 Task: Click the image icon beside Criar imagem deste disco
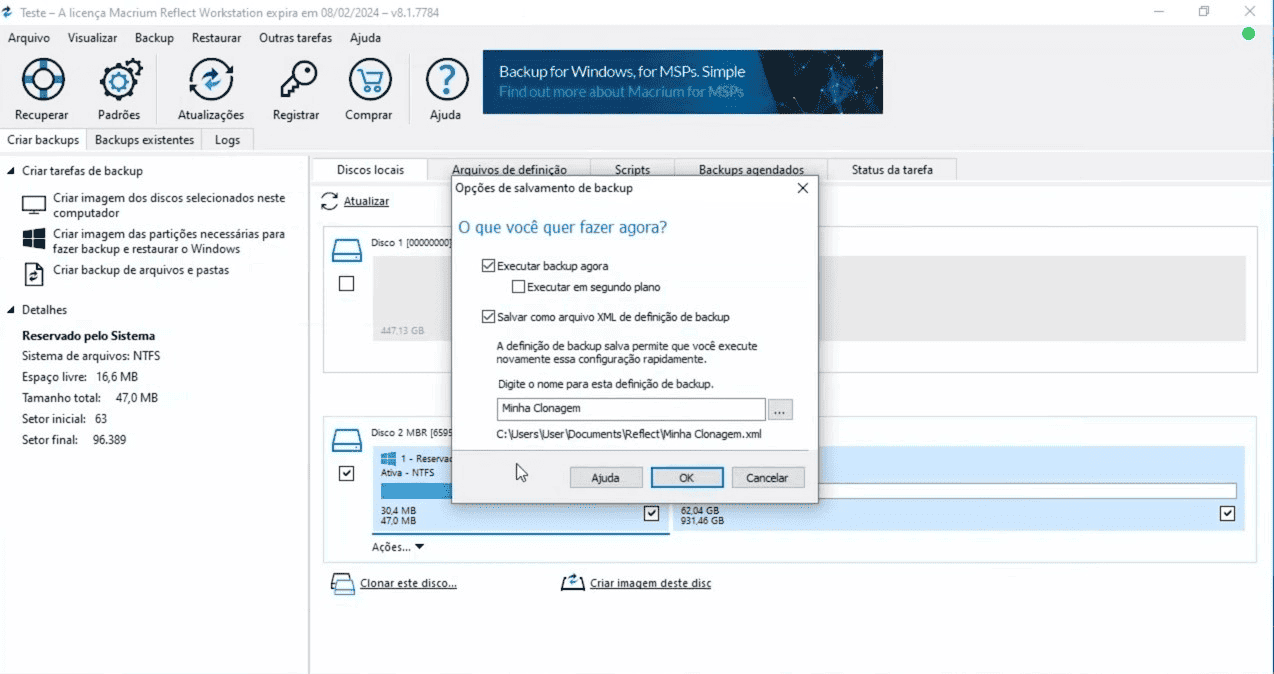click(574, 583)
